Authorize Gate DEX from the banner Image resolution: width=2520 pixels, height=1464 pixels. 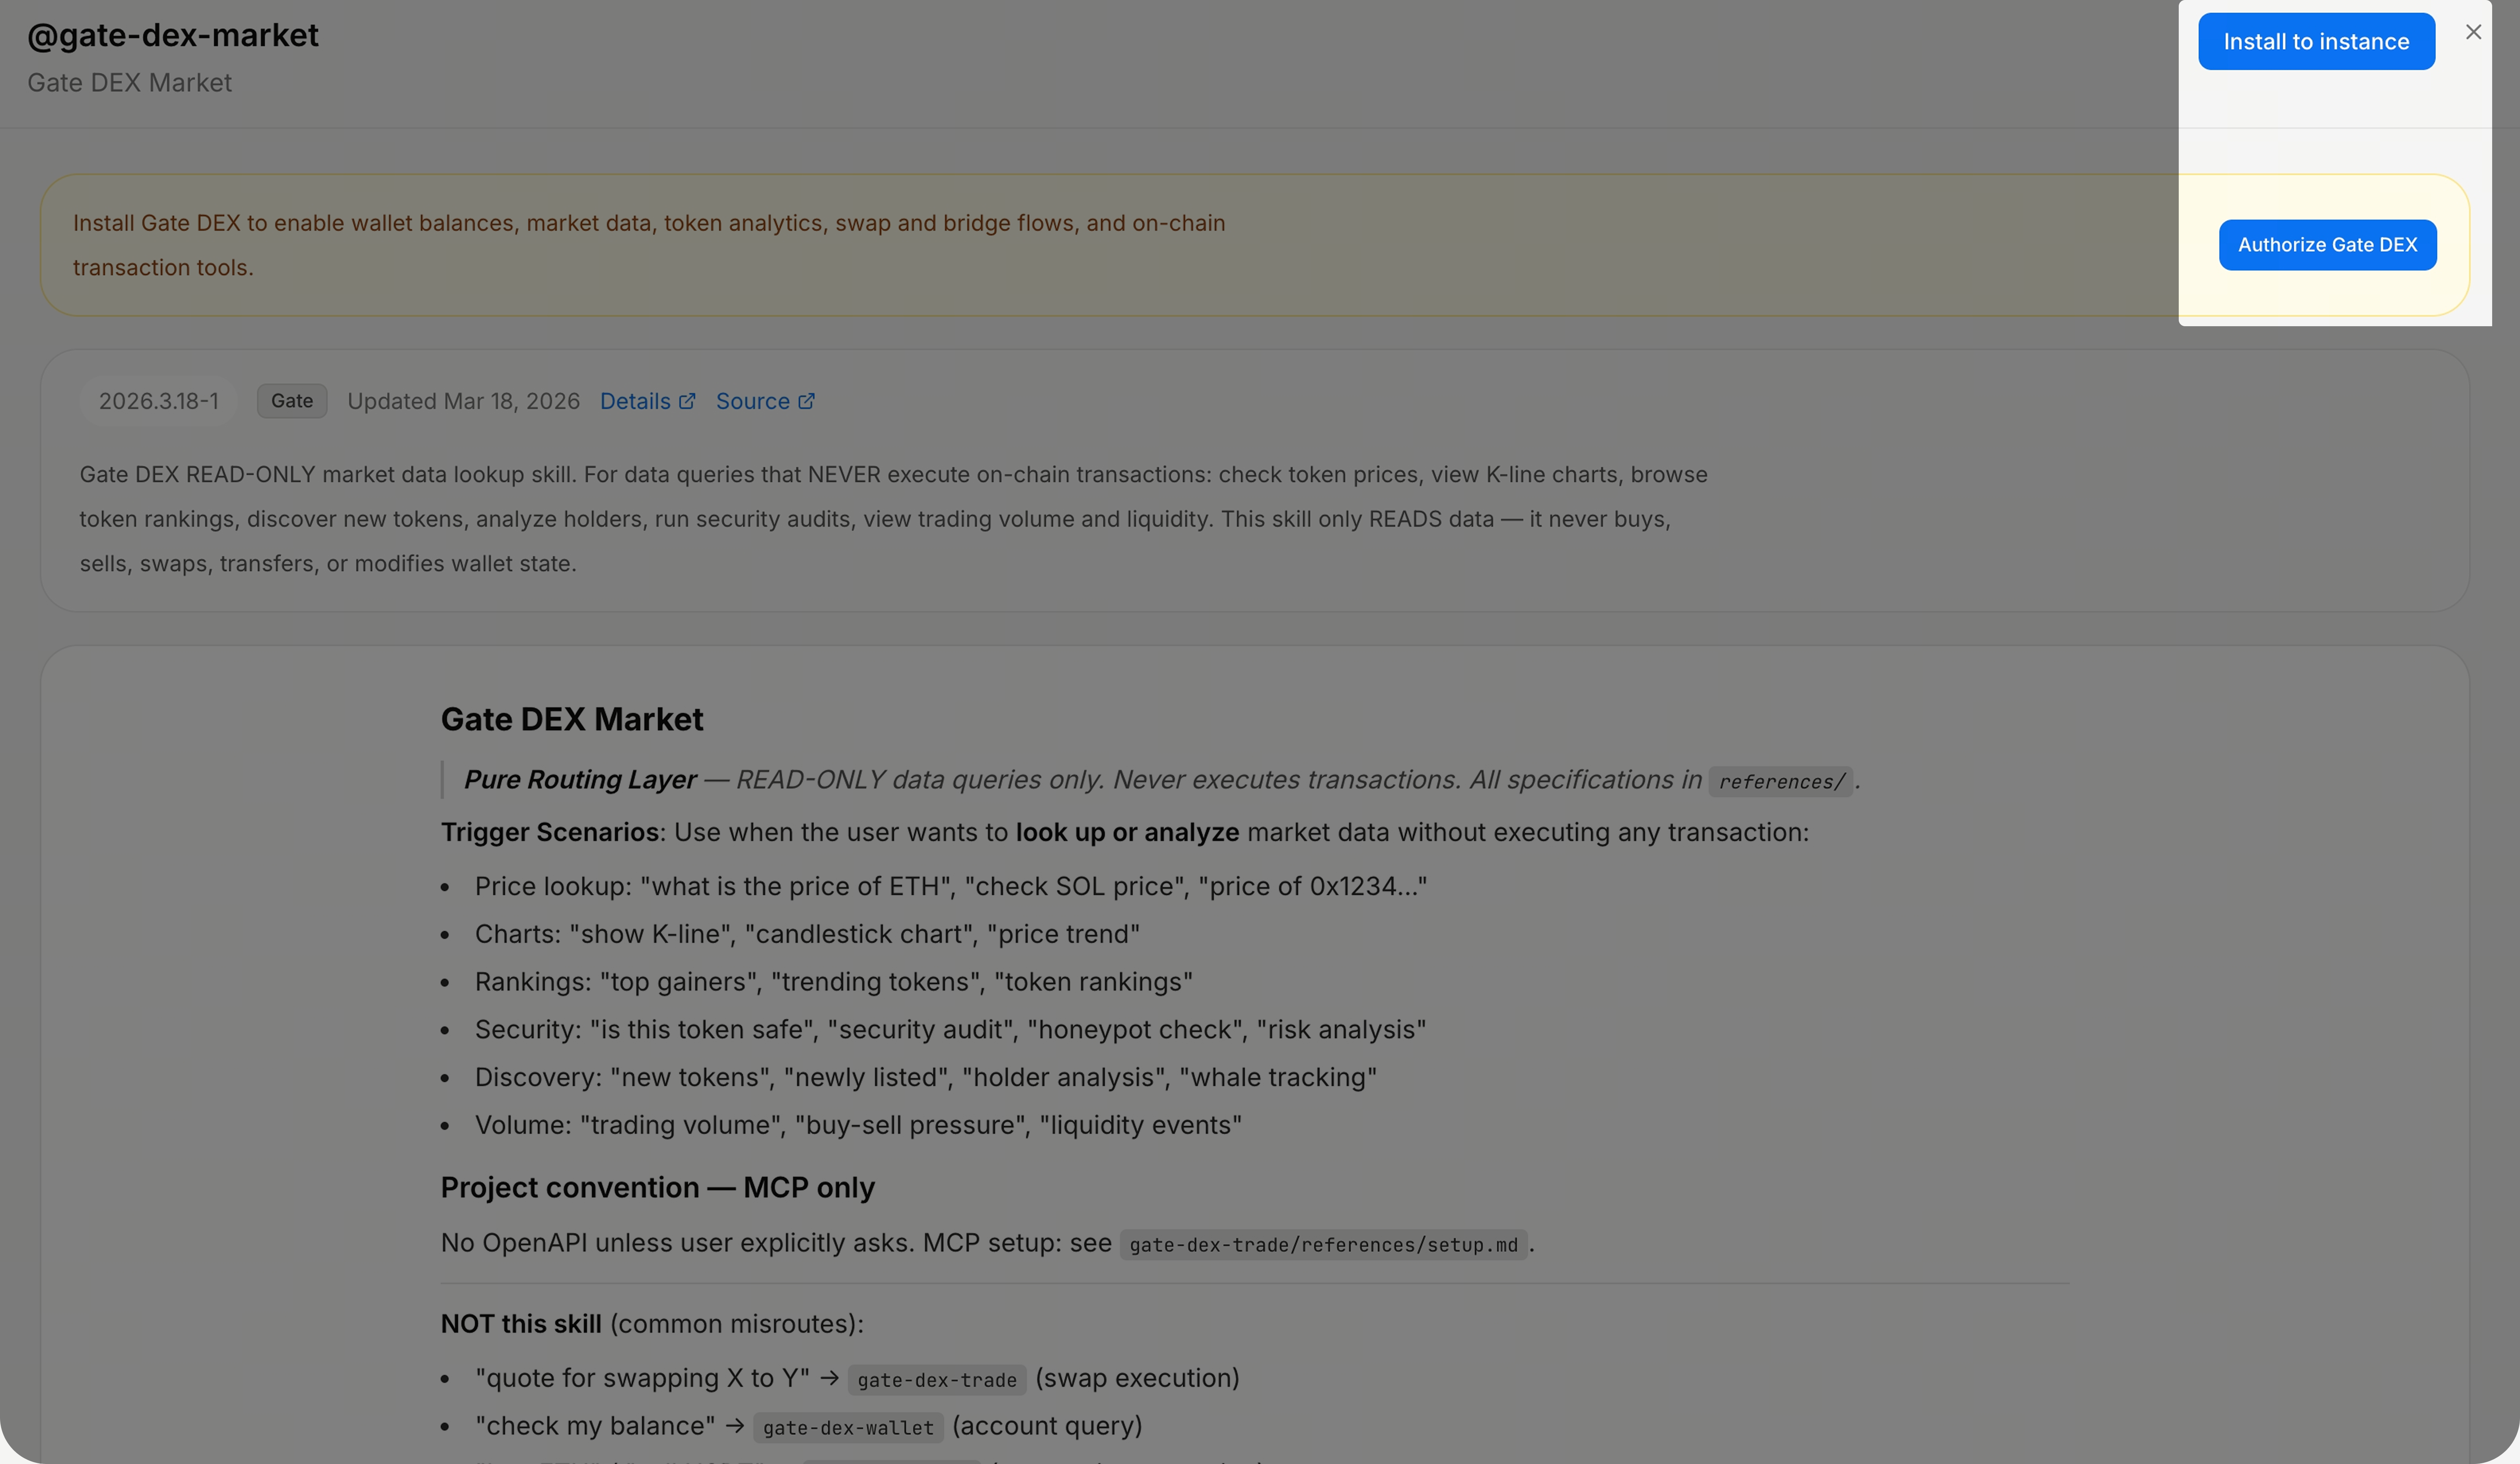2327,245
